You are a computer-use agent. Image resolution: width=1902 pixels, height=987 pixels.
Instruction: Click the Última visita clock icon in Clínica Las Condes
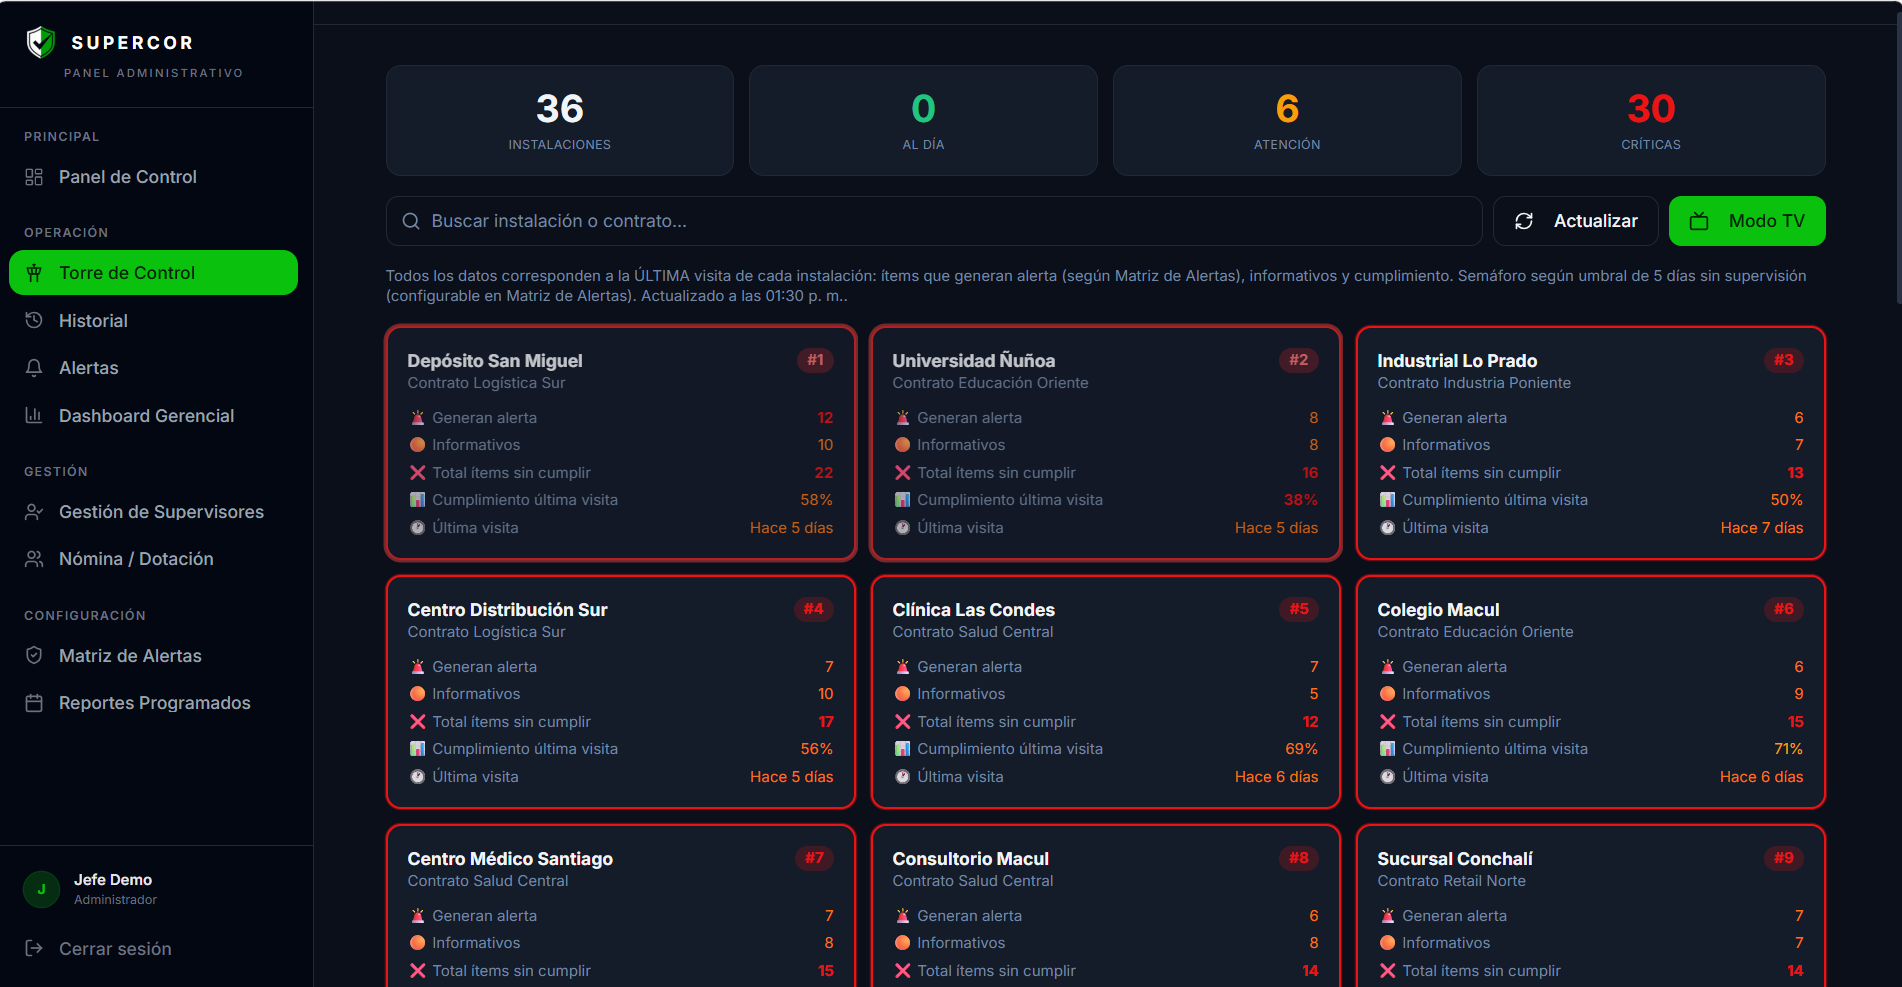click(x=903, y=777)
